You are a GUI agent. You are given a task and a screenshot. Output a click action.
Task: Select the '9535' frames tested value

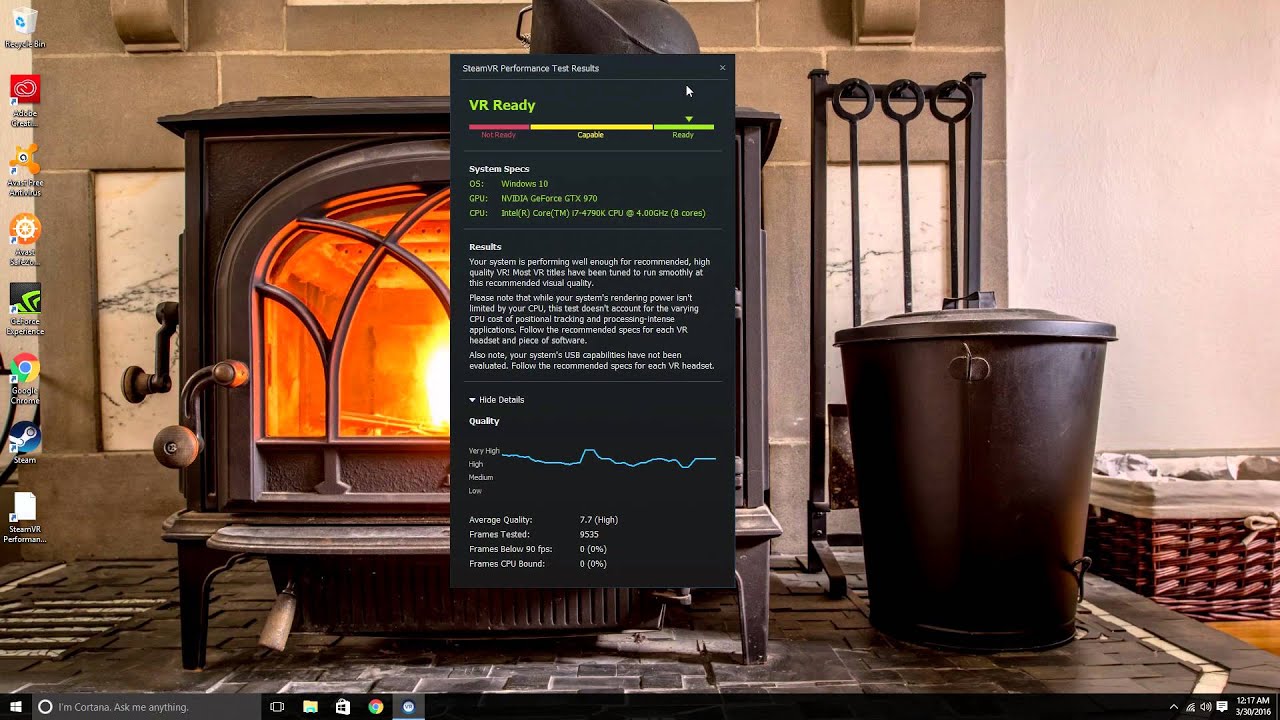tap(589, 535)
